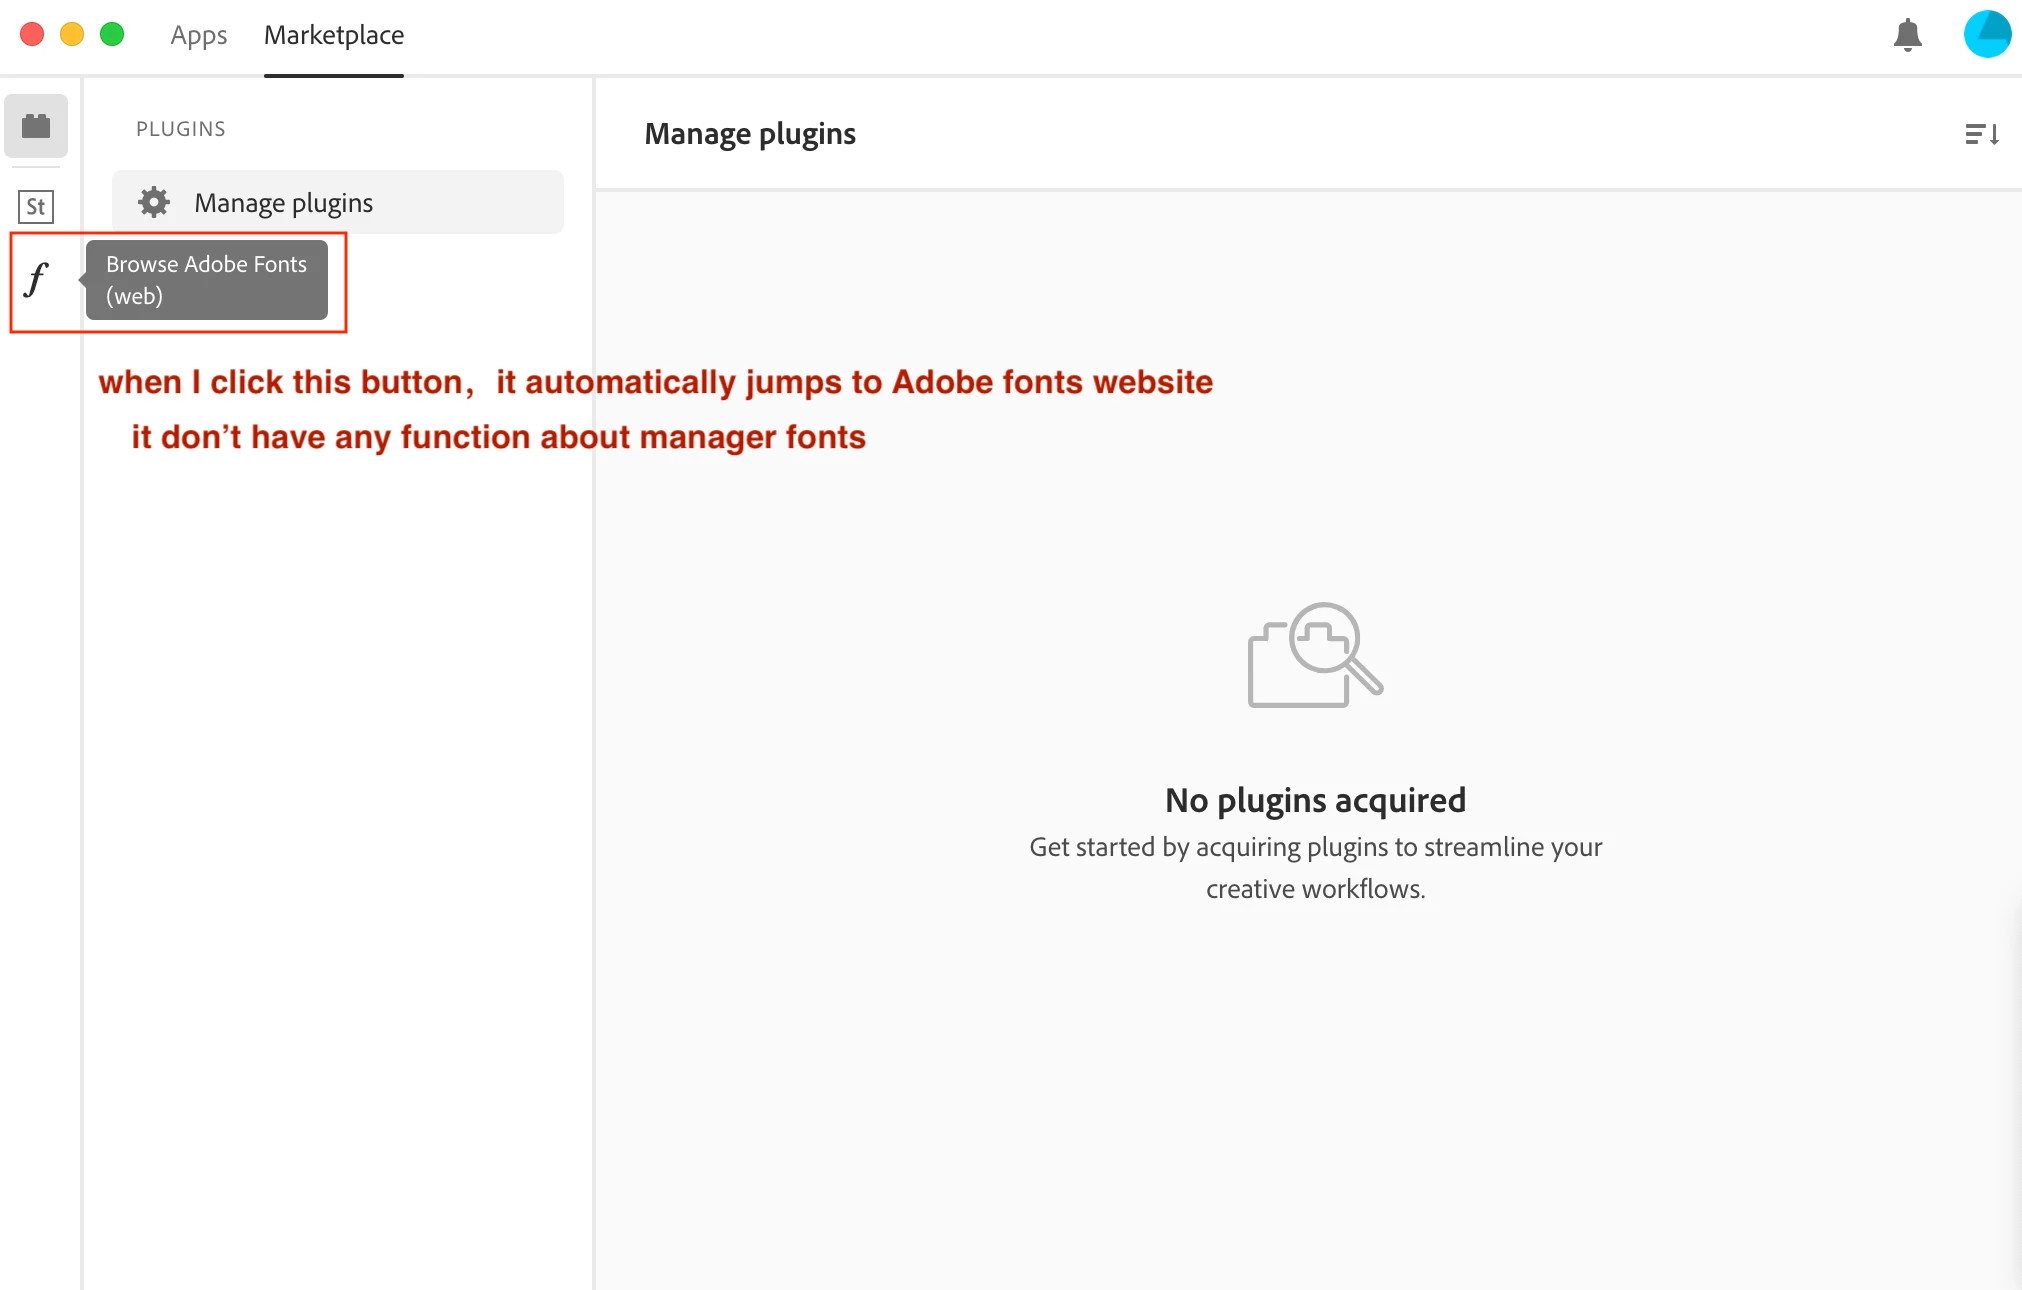This screenshot has width=2022, height=1290.
Task: Switch to the Apps tab
Action: click(198, 36)
